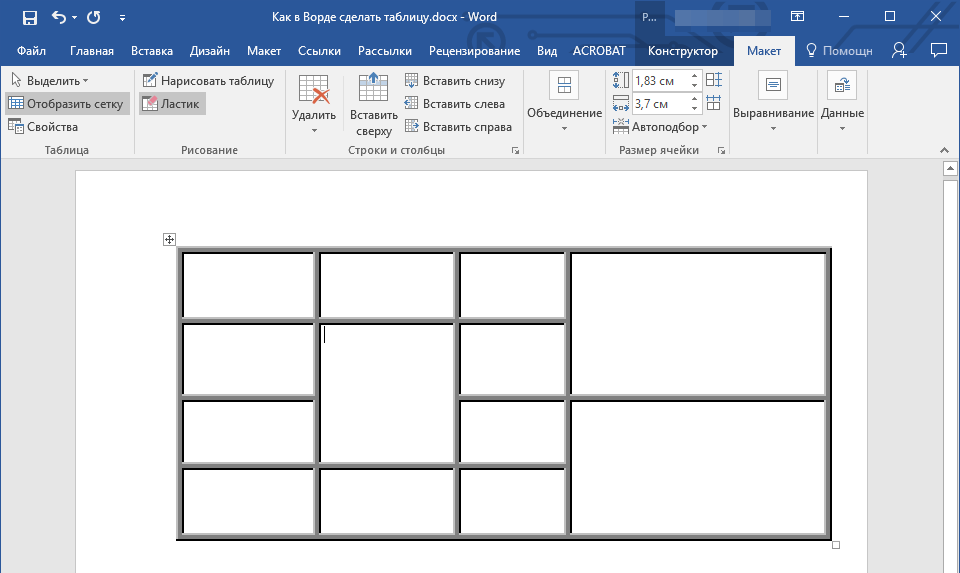Undo the last action
Screen dimensions: 960x573
[x=59, y=17]
